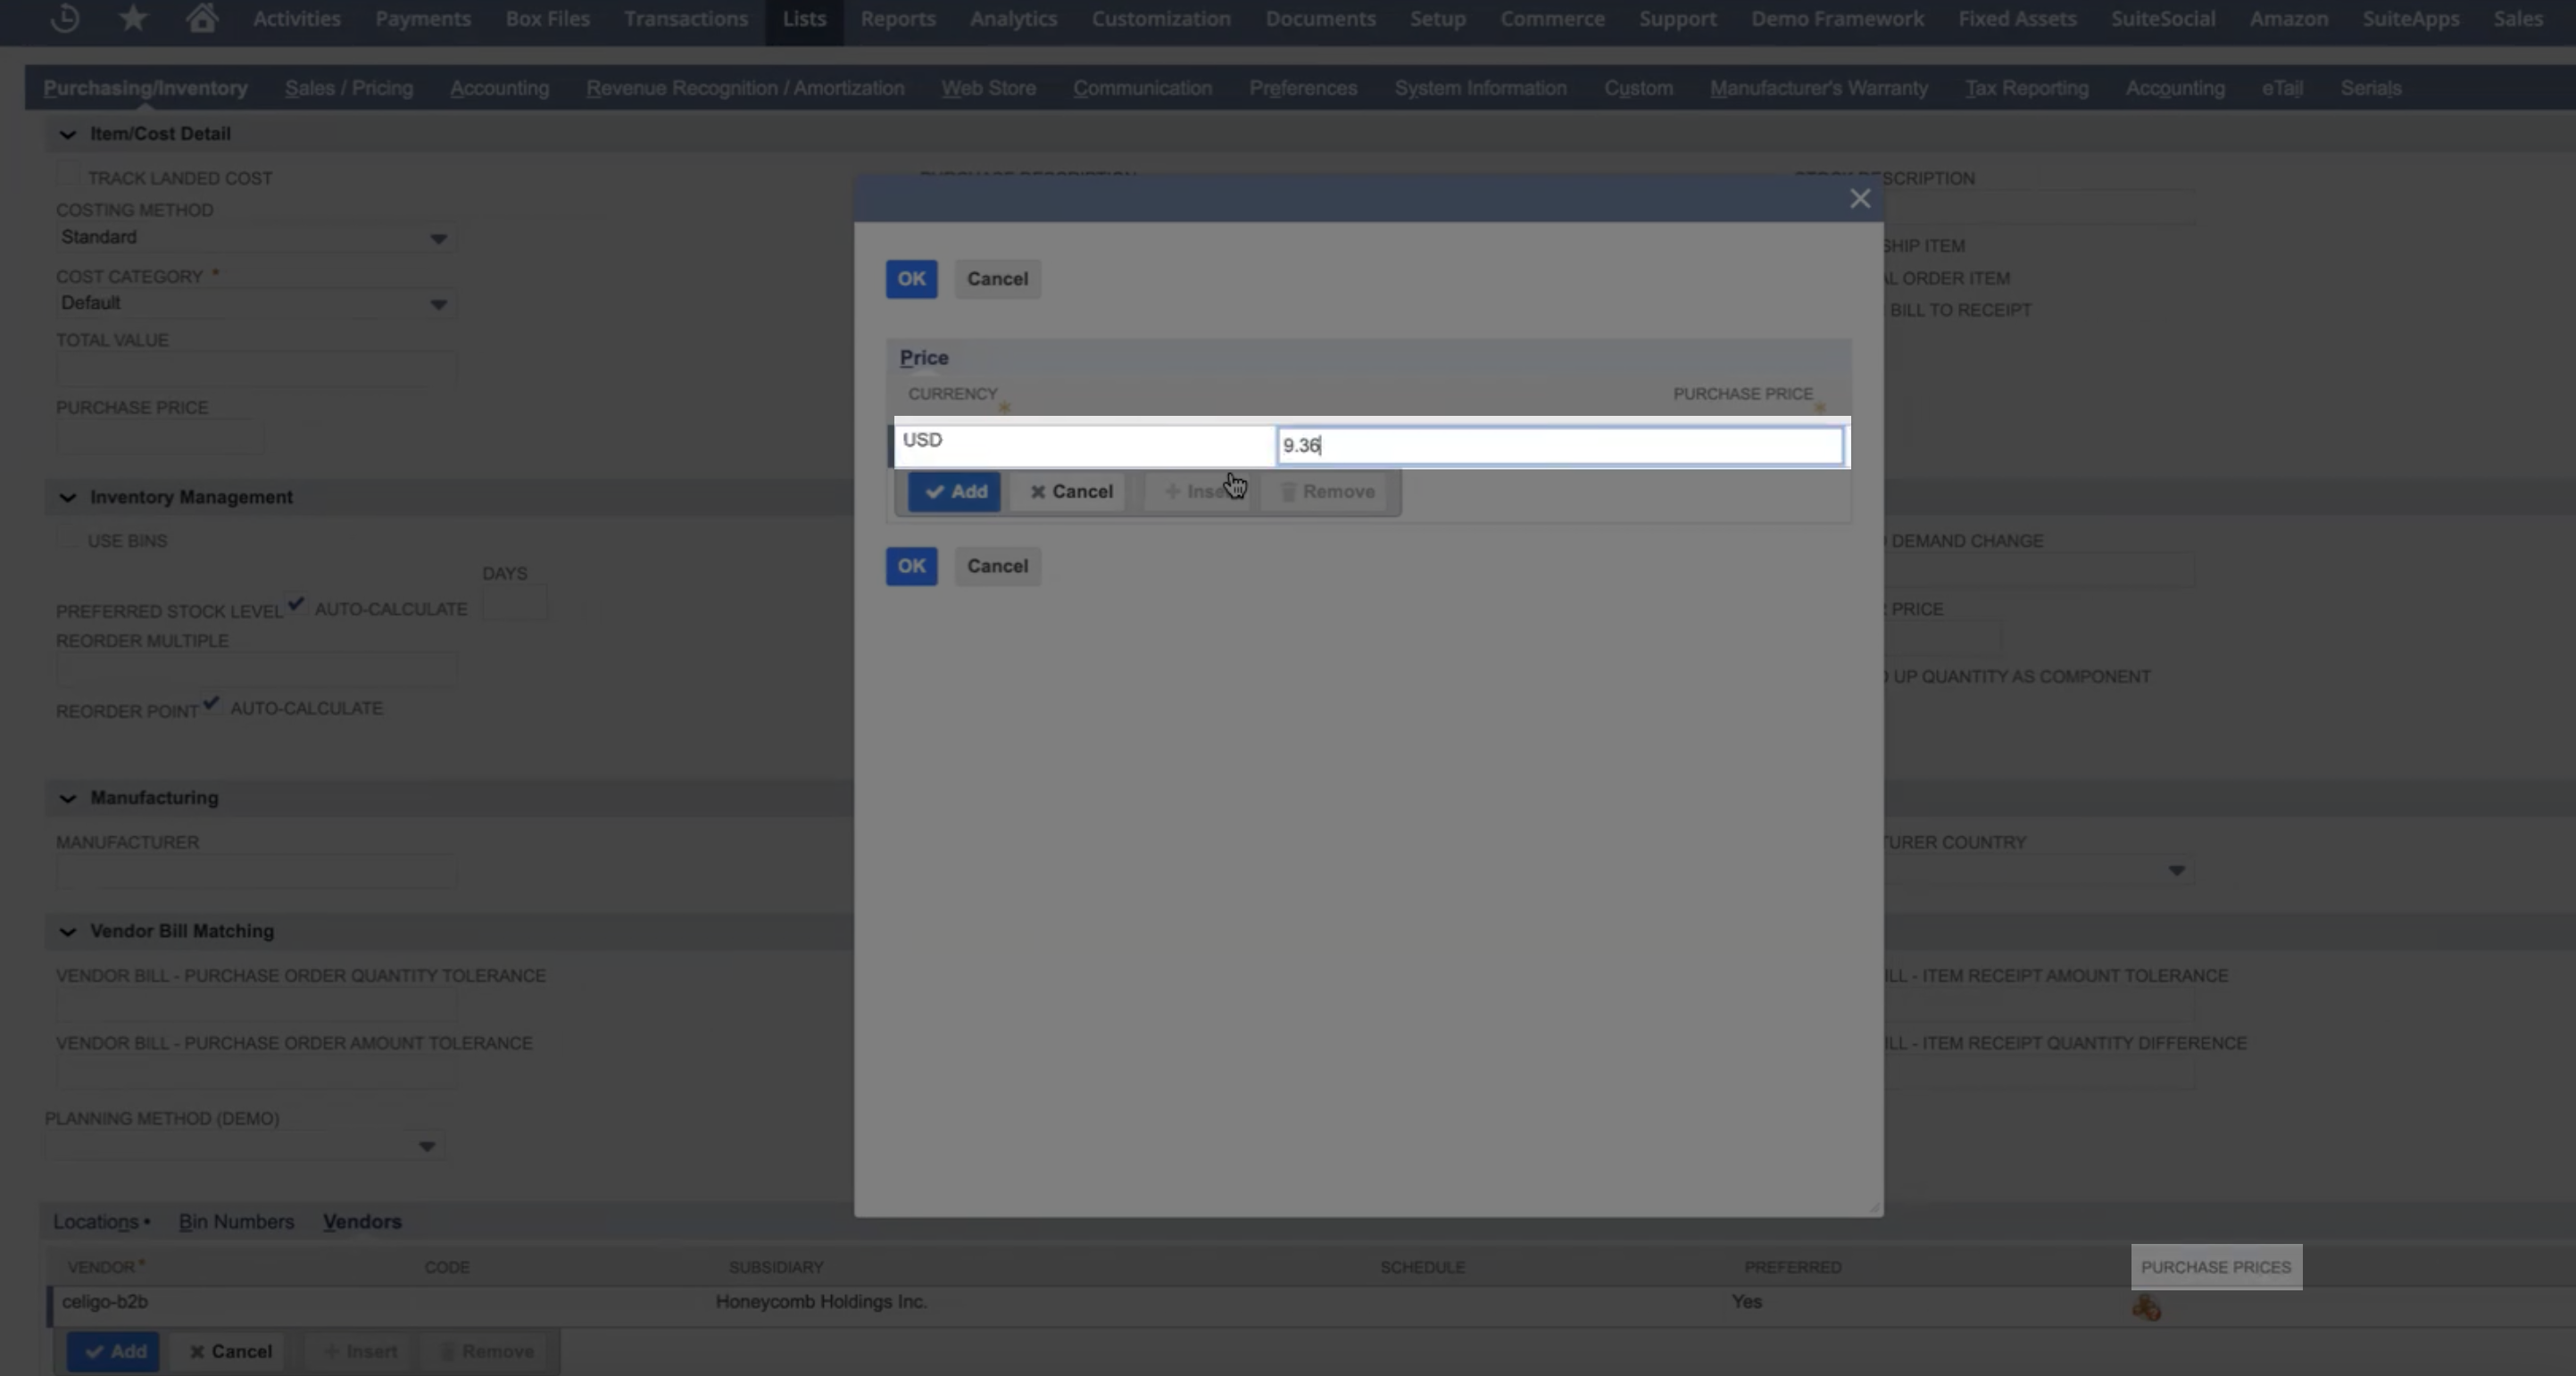
Task: Go to the Home icon
Action: coord(202,18)
